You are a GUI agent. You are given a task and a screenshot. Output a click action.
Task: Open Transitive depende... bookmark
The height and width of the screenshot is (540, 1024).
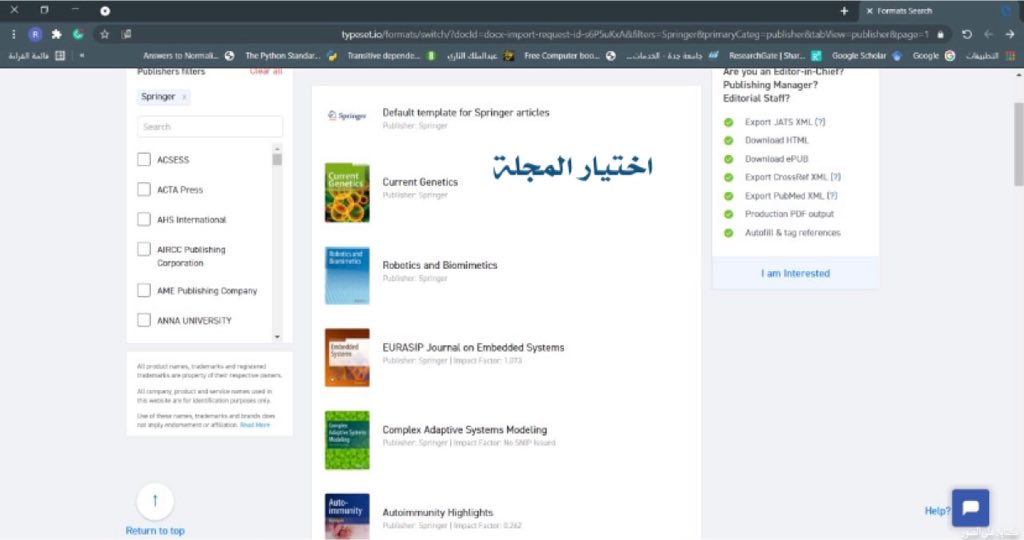pos(392,56)
